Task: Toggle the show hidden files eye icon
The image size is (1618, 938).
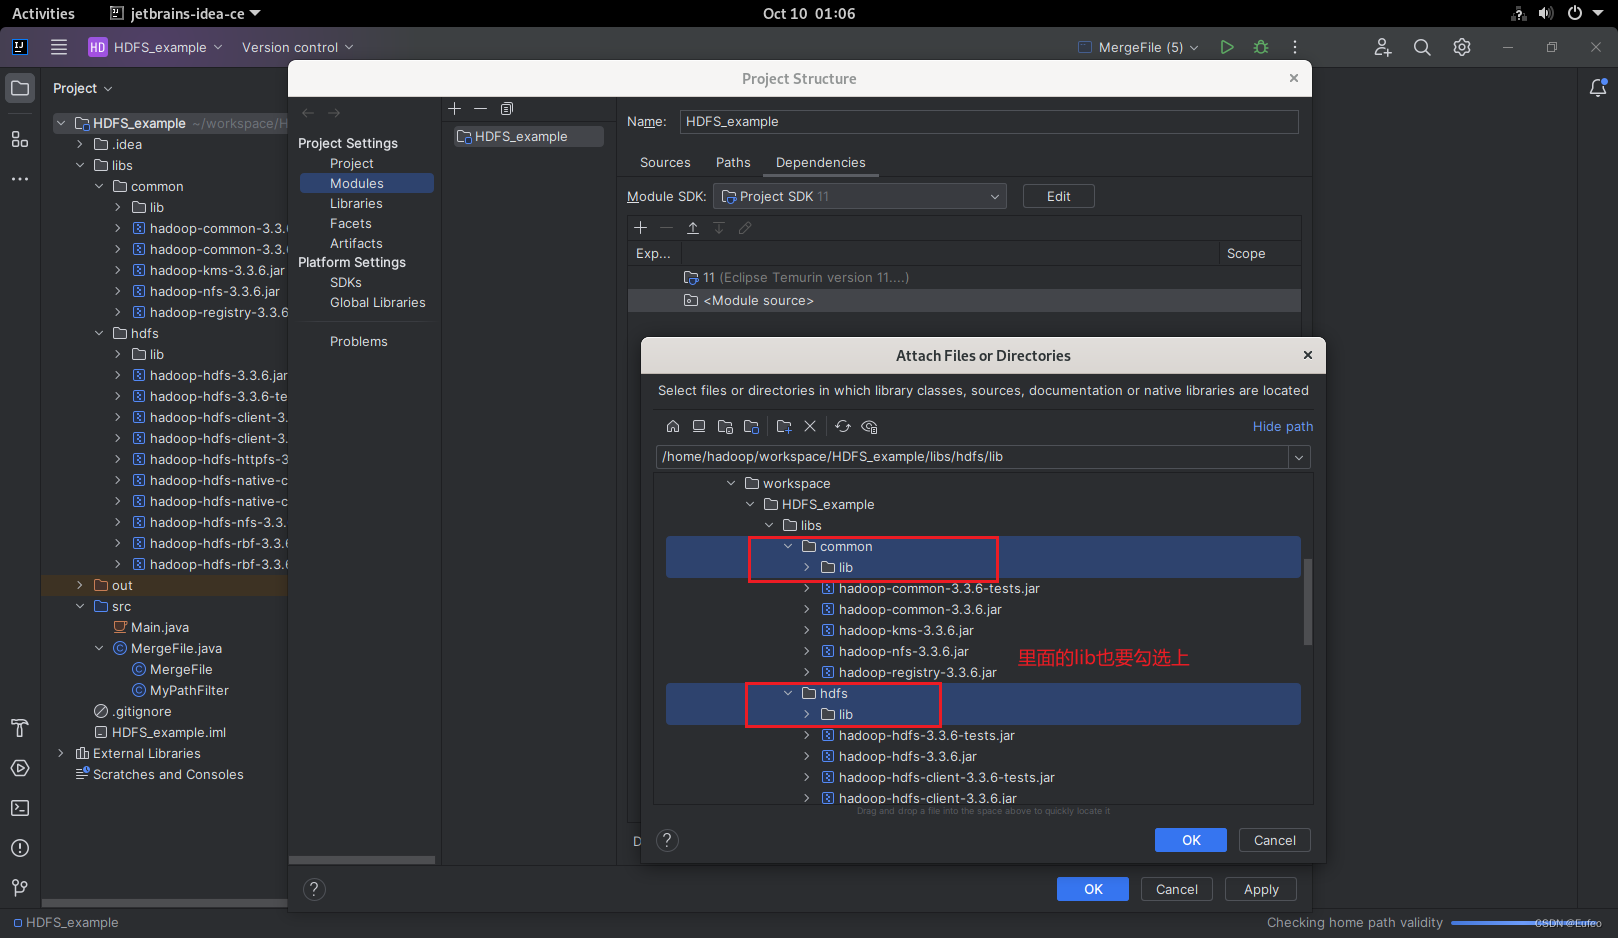Action: [869, 426]
